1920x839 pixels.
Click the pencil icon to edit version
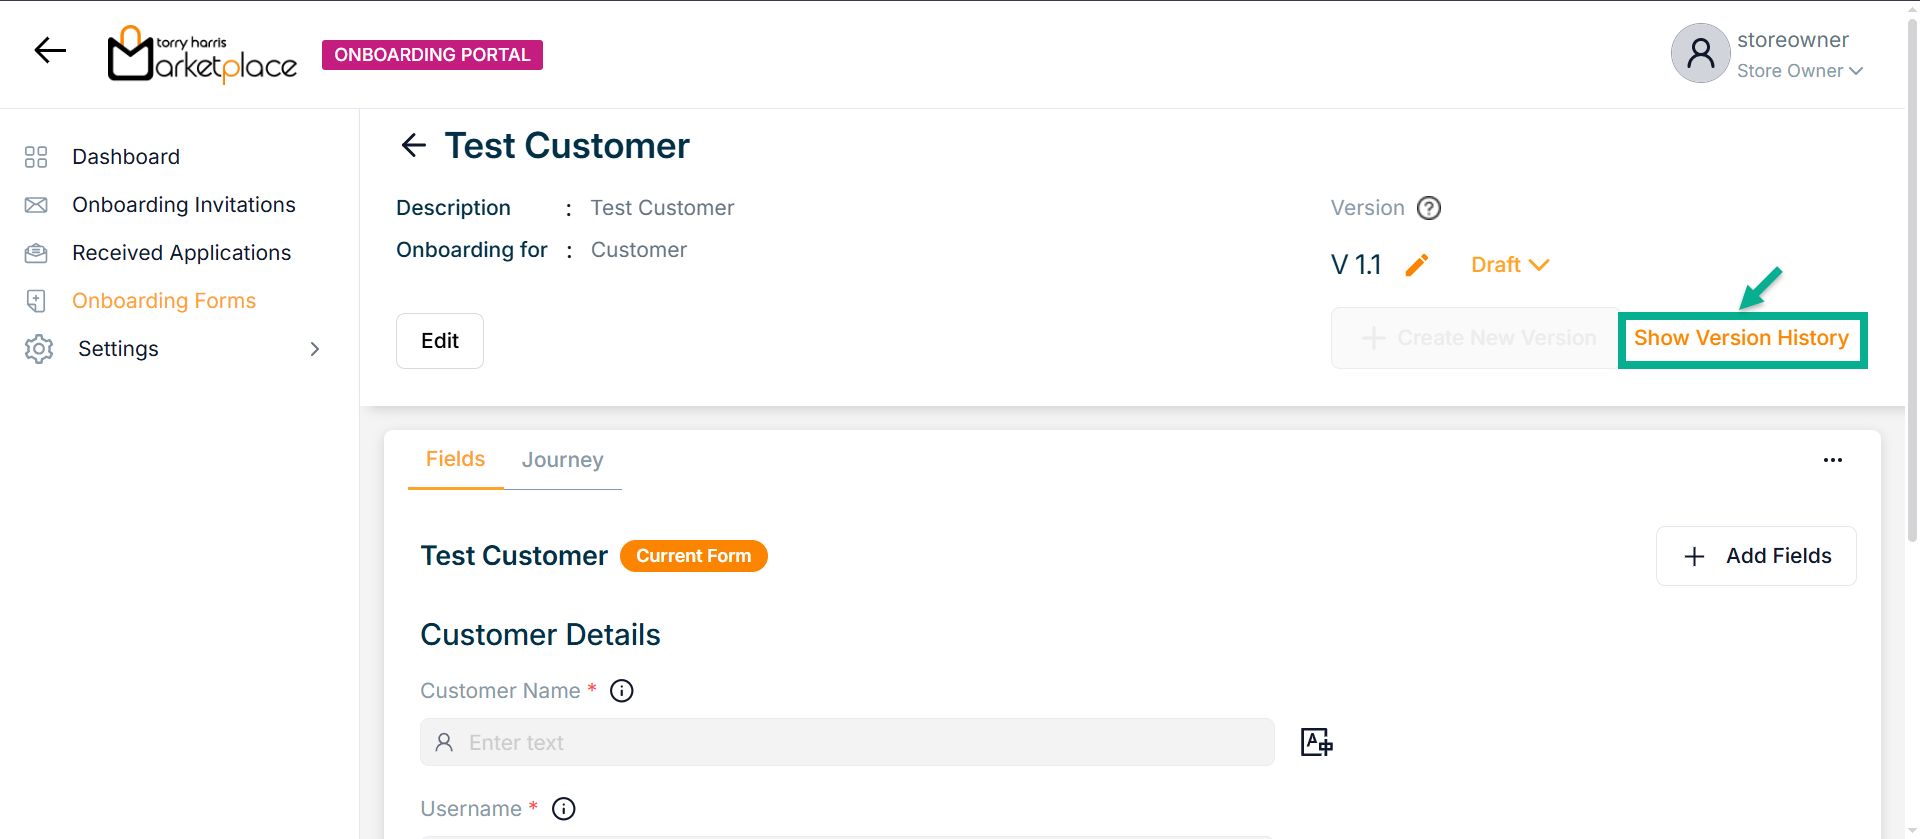[x=1416, y=265]
